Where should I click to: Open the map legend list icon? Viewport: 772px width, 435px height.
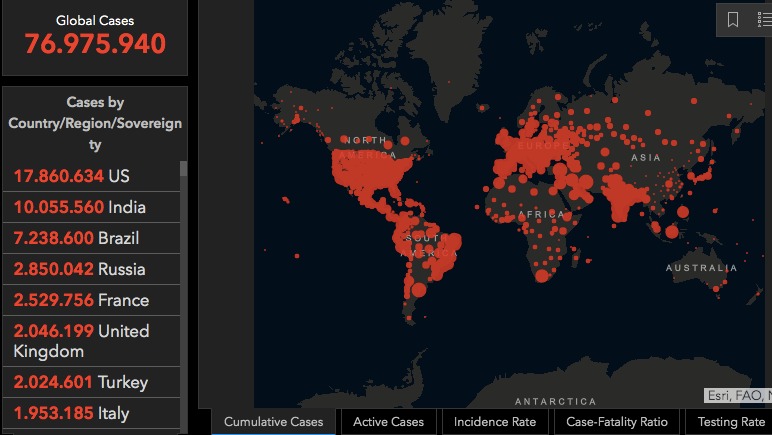764,20
